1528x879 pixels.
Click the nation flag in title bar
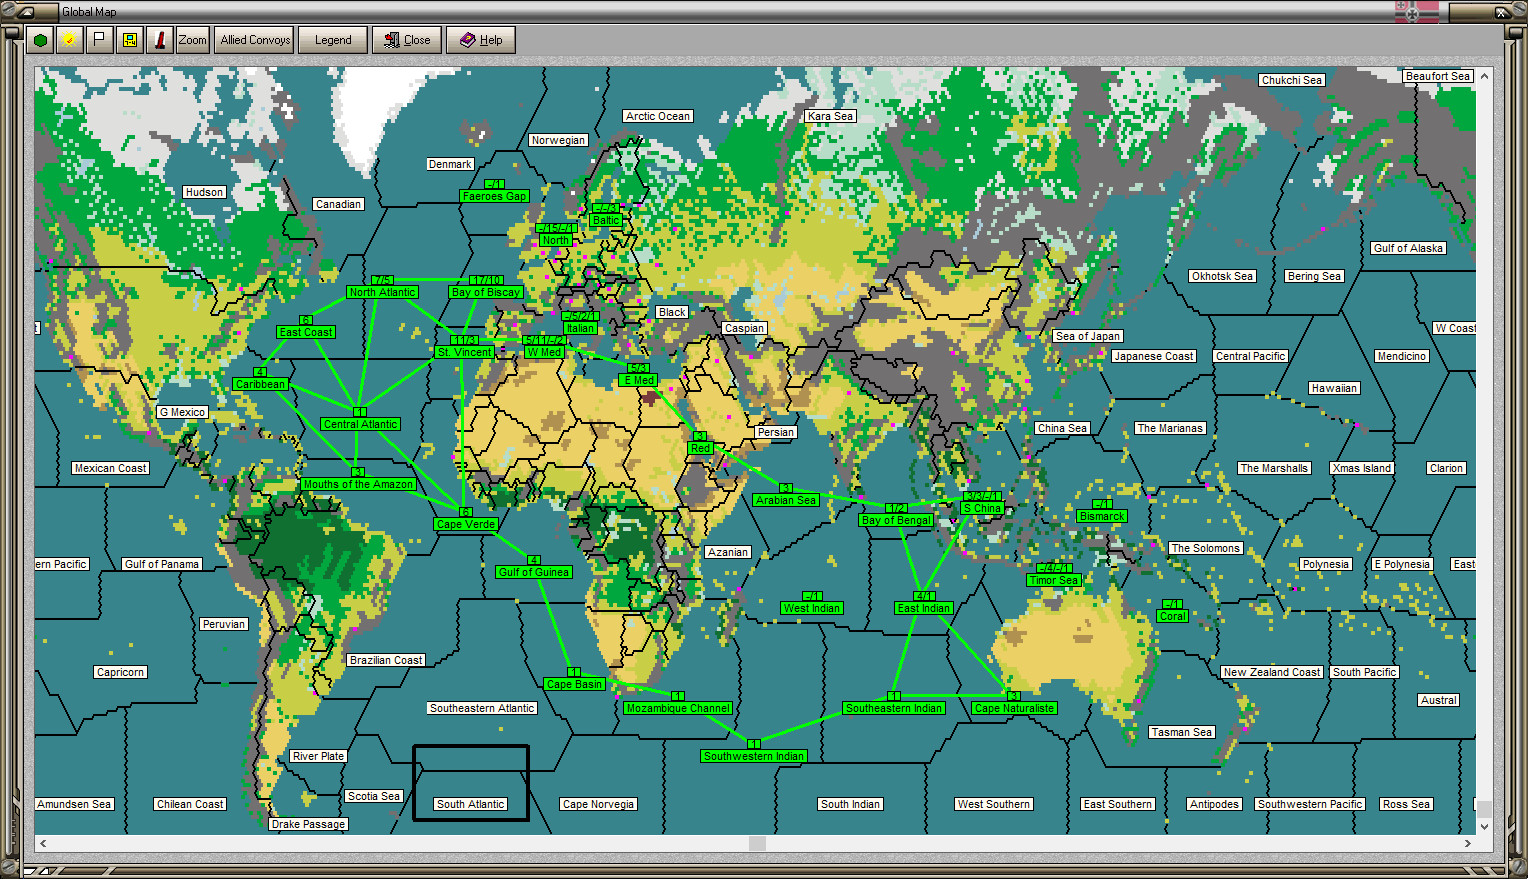pos(1417,12)
